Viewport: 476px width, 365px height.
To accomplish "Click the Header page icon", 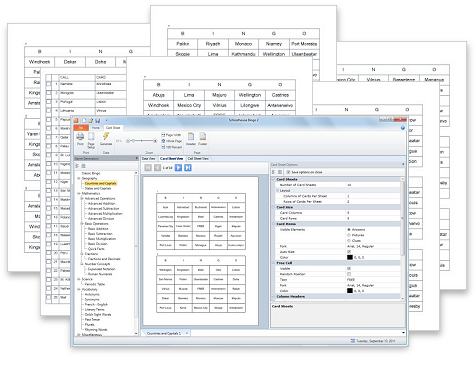I will [191, 136].
